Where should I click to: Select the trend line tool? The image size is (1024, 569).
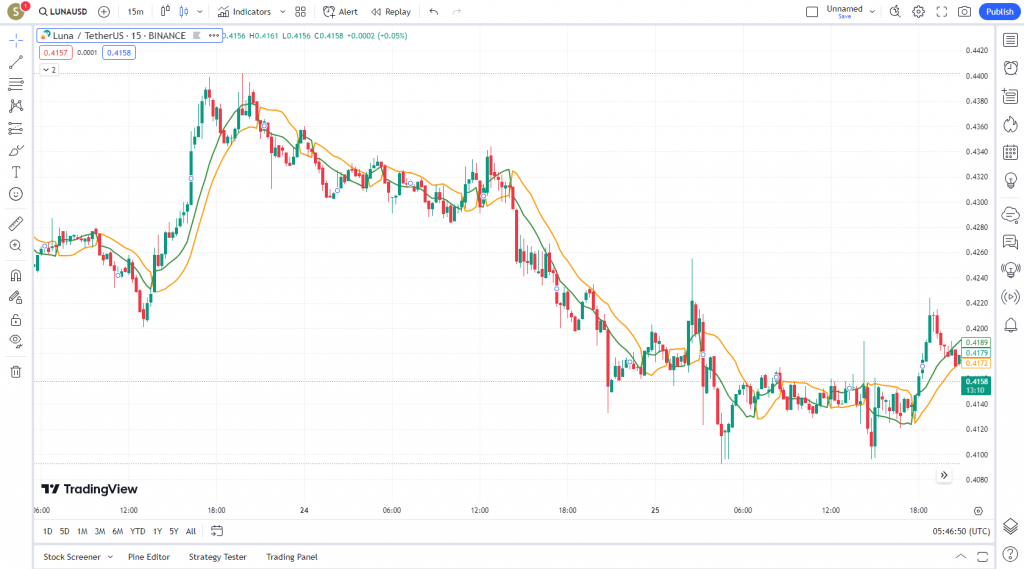pos(16,63)
